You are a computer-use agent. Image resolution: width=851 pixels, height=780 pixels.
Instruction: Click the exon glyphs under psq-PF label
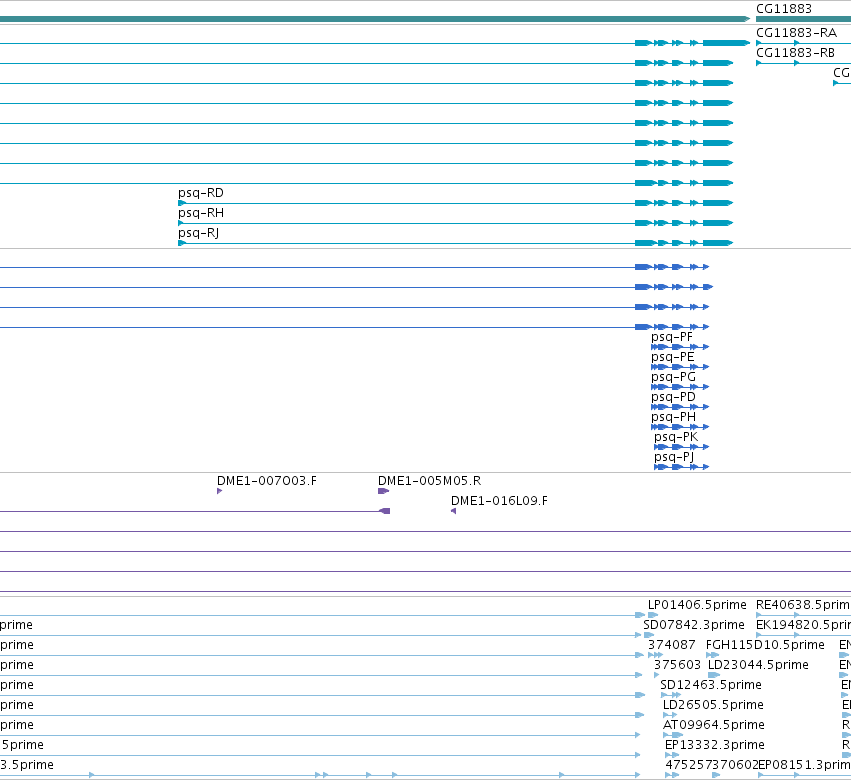click(x=680, y=347)
